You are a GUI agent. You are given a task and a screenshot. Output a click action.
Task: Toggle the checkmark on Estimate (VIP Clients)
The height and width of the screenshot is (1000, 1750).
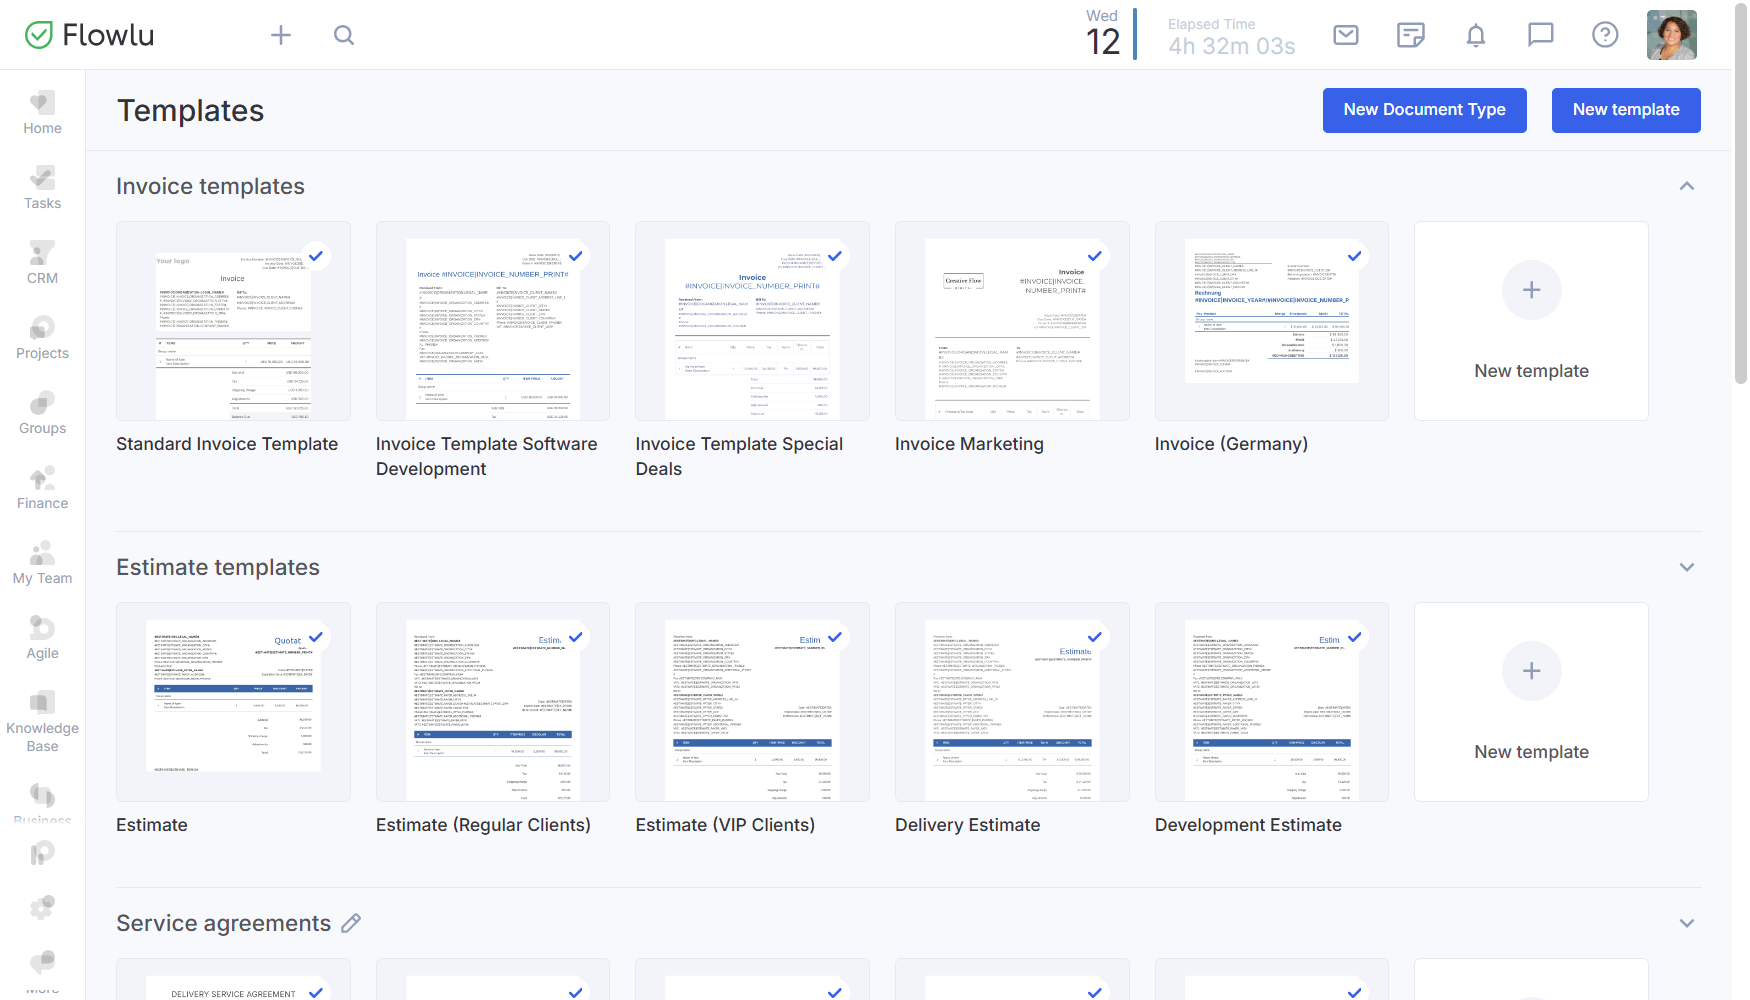835,637
